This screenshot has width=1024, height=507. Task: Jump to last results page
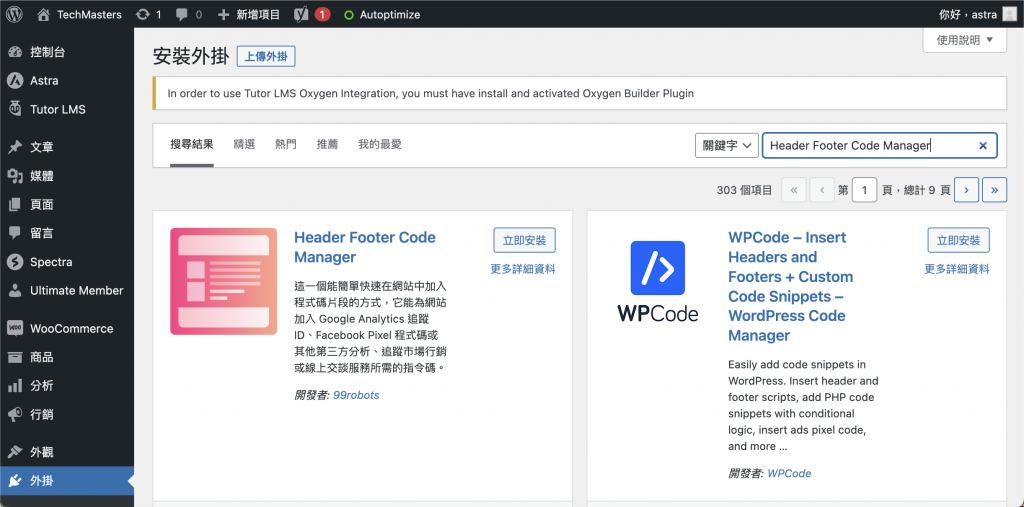coord(995,190)
